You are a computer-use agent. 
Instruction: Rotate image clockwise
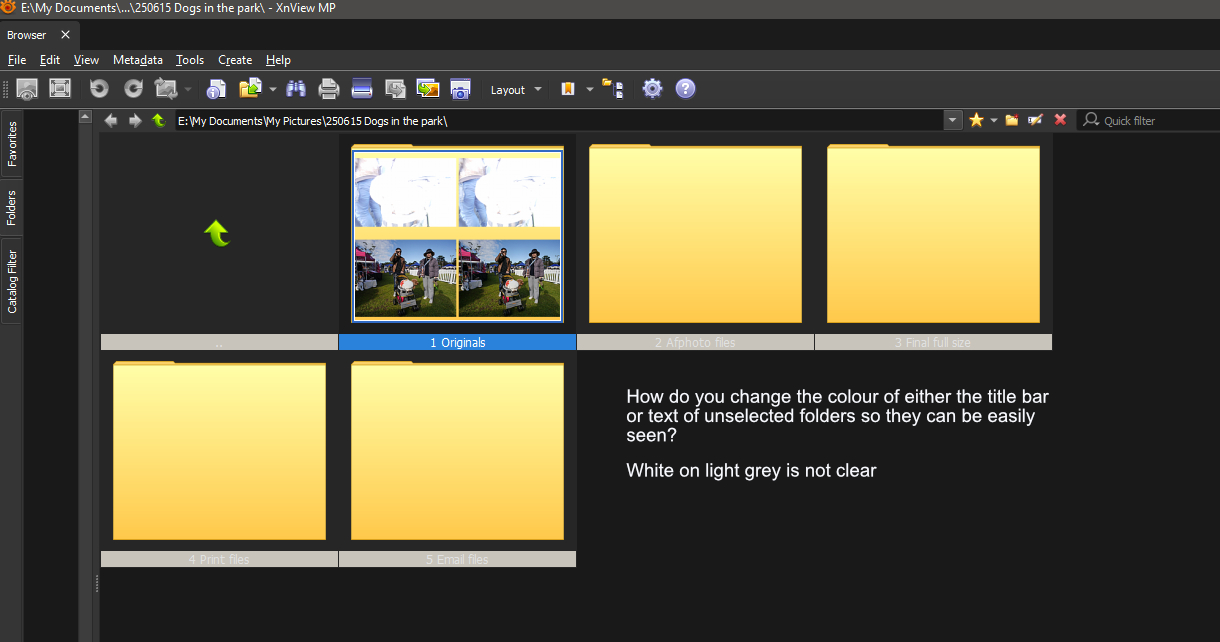point(133,88)
